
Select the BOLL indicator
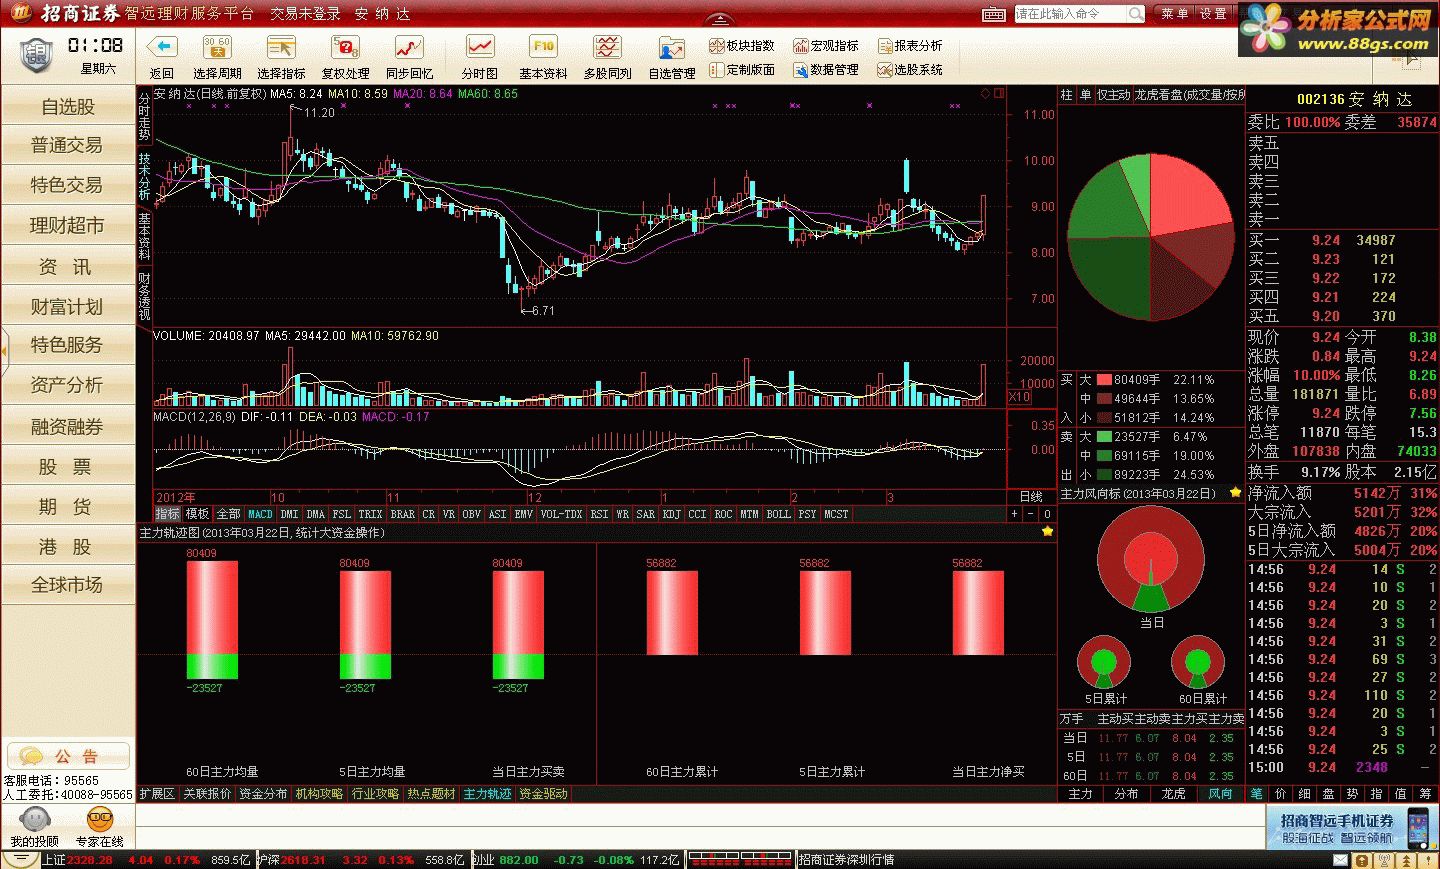coord(778,514)
